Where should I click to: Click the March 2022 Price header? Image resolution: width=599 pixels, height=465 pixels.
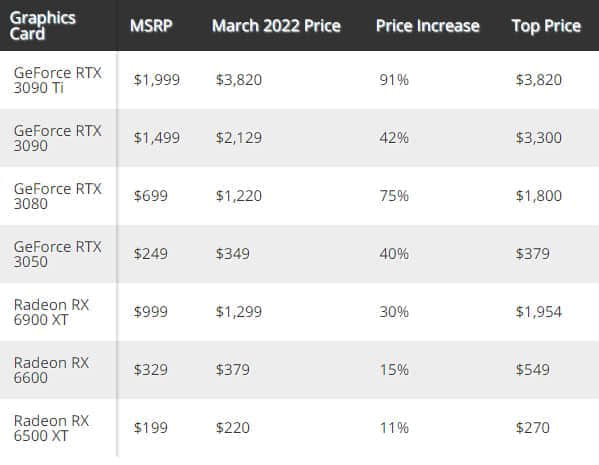pyautogui.click(x=276, y=26)
